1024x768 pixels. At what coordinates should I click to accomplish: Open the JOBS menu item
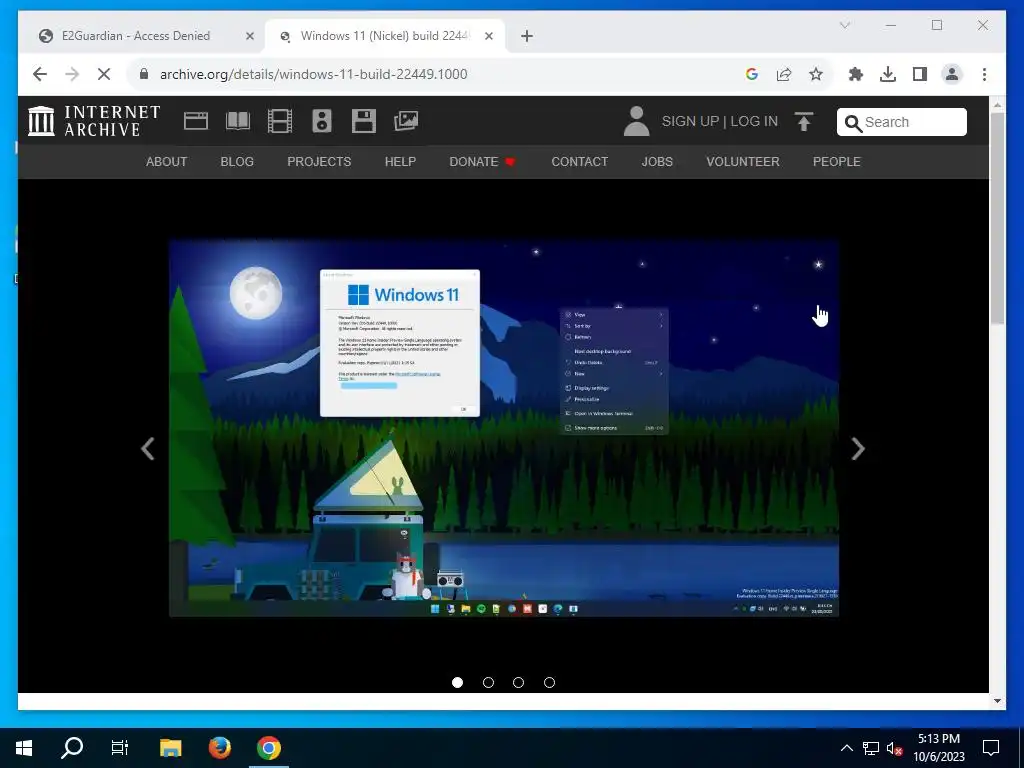657,162
